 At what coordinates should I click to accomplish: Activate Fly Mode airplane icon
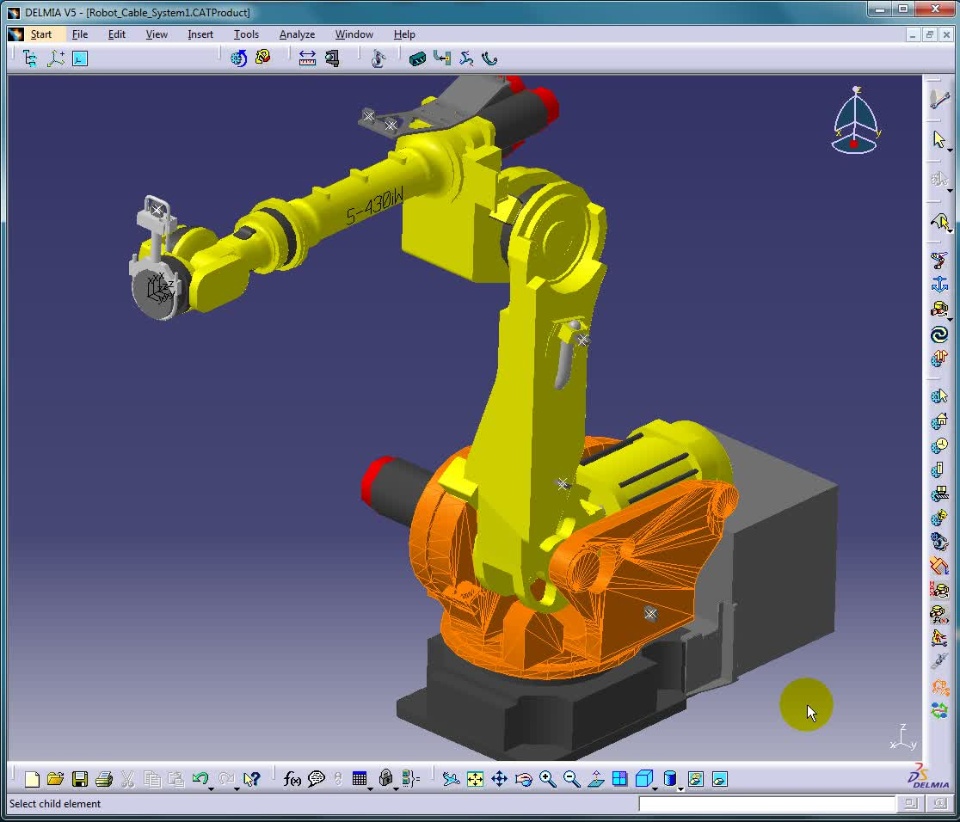tap(451, 779)
